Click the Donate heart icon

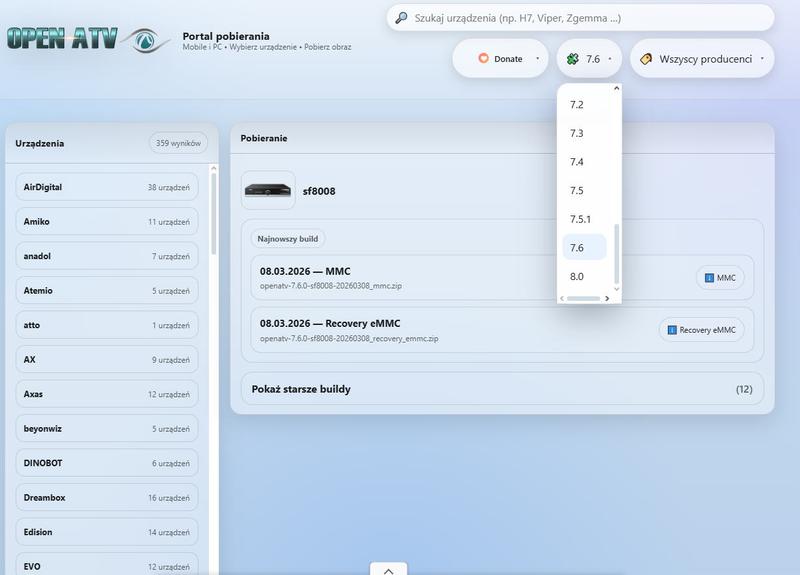pyautogui.click(x=483, y=58)
